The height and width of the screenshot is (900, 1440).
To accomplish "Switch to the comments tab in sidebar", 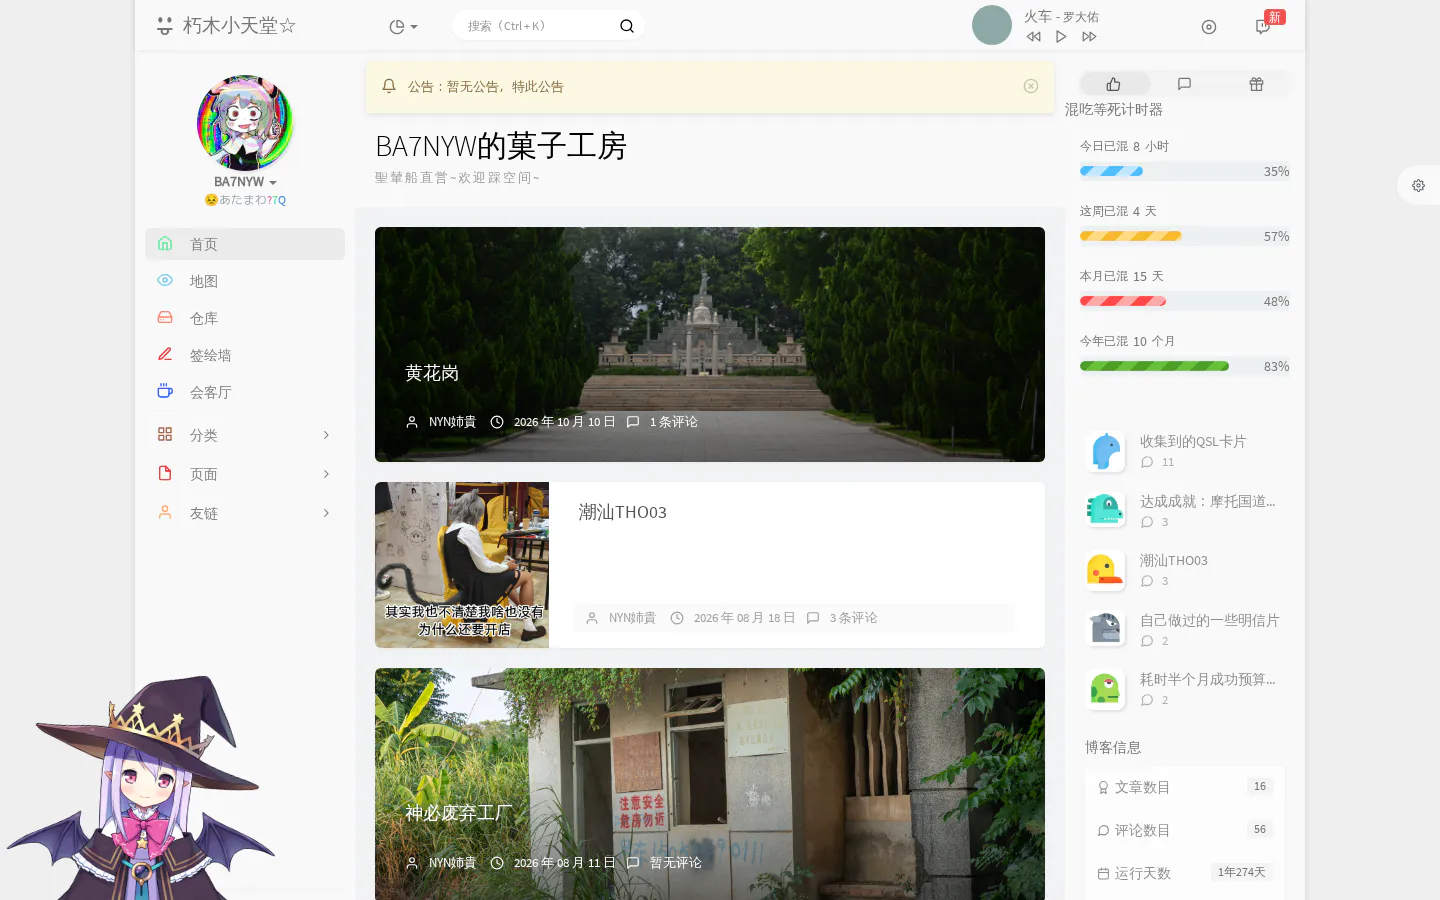I will point(1185,84).
